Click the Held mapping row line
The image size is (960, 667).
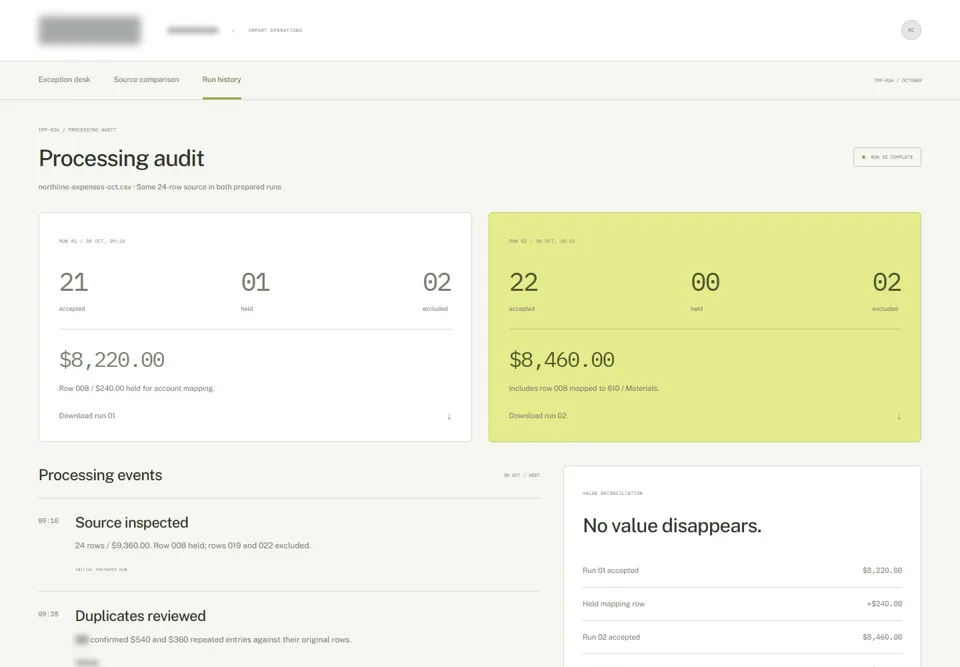coord(742,604)
